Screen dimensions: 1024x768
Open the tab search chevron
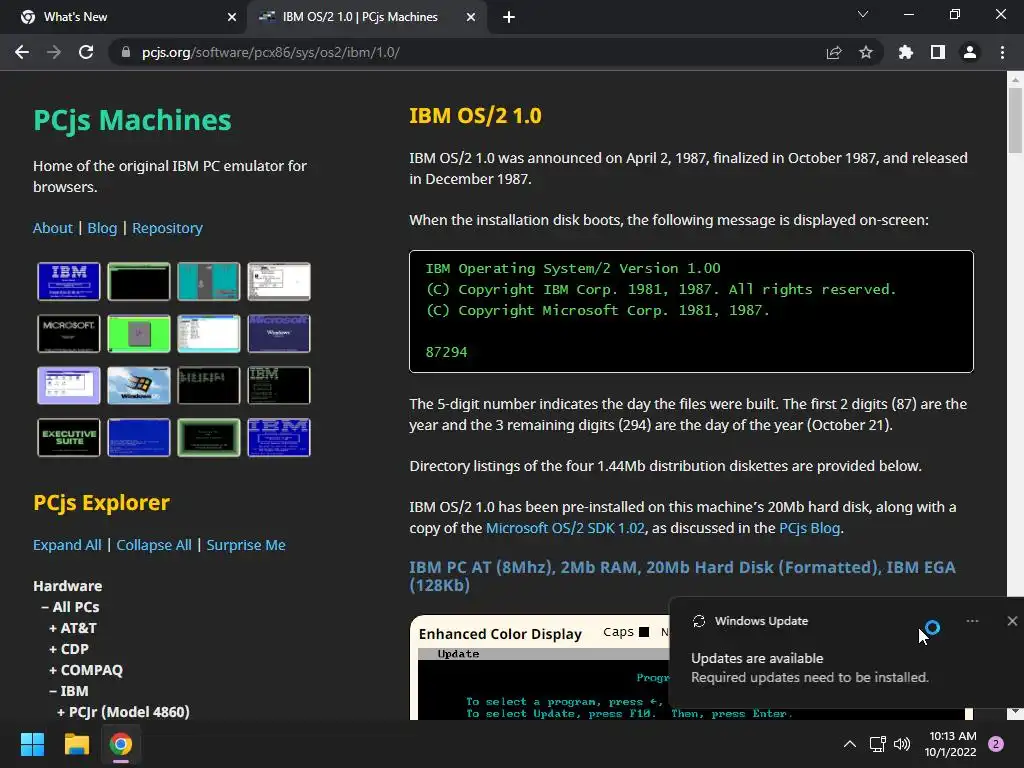tap(863, 14)
